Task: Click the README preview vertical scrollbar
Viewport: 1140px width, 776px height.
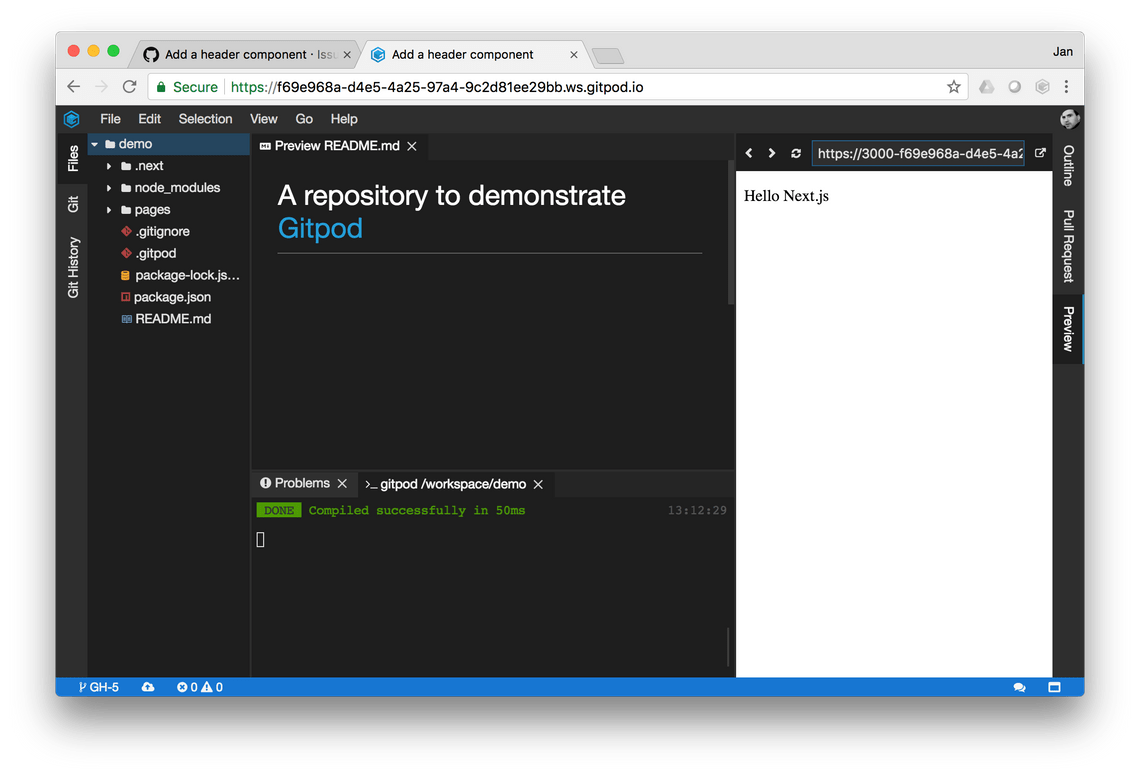Action: pos(731,233)
